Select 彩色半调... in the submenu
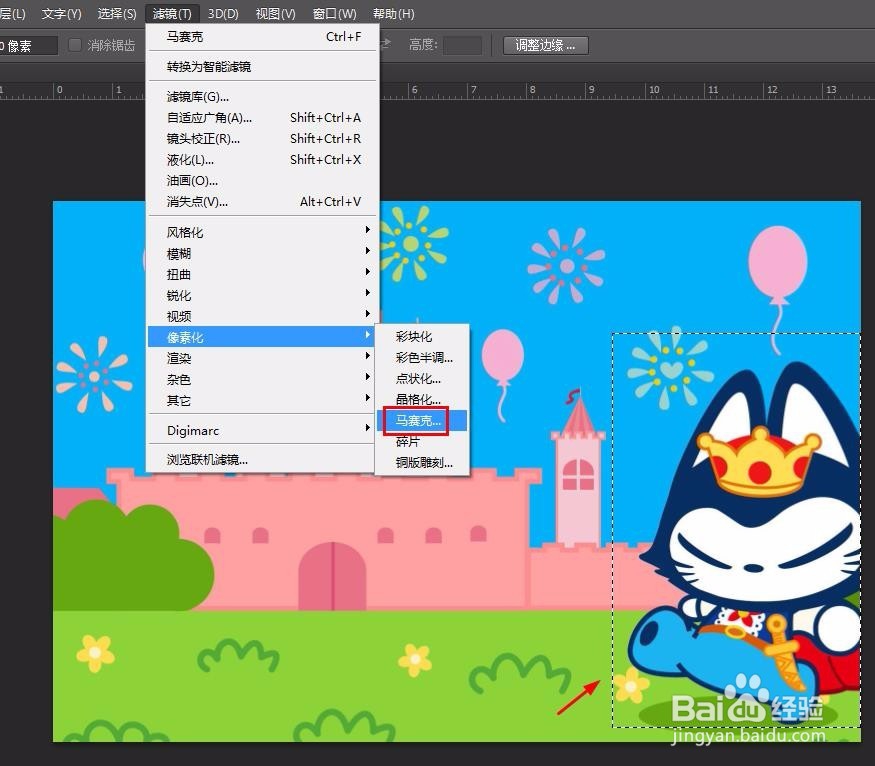 pyautogui.click(x=422, y=357)
